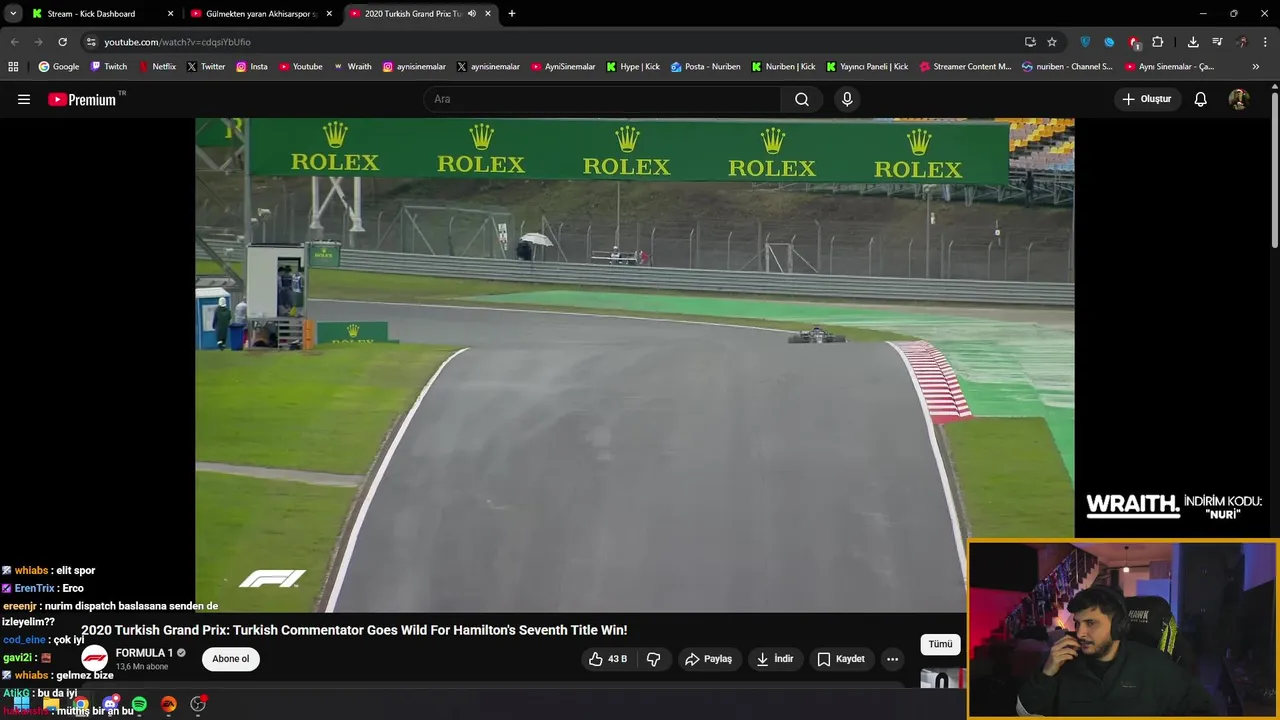The height and width of the screenshot is (720, 1280).
Task: Open the Posta - Nuriben bookmark
Action: coord(706,67)
